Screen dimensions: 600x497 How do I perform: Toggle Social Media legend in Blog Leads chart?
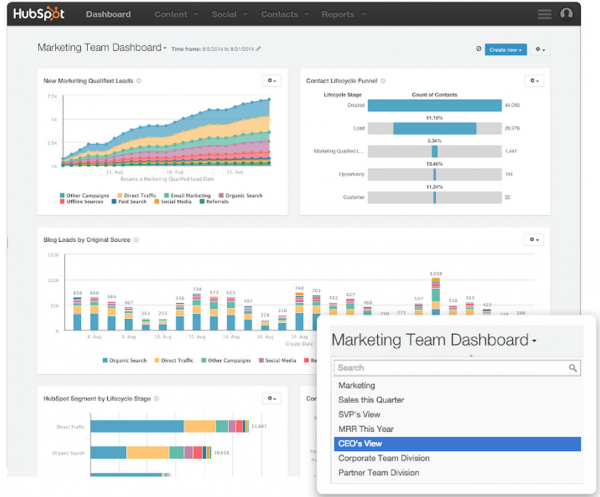[278, 360]
